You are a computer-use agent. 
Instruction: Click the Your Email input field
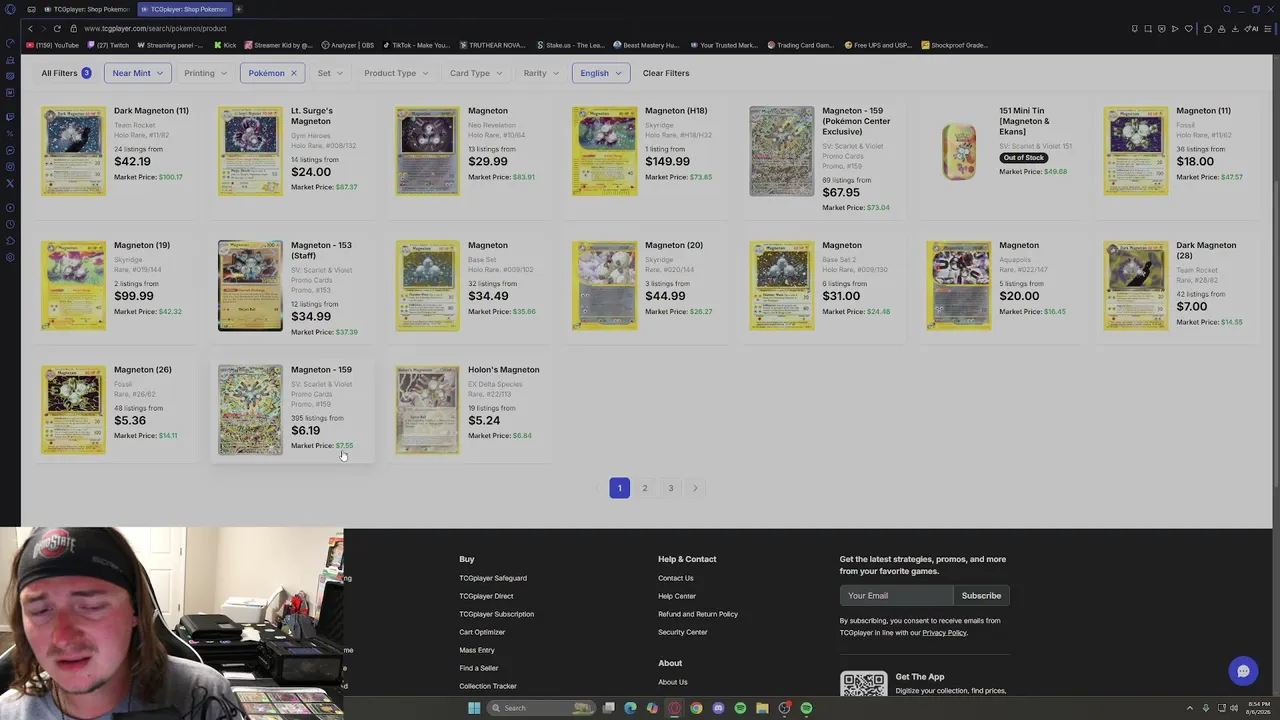pyautogui.click(x=896, y=596)
